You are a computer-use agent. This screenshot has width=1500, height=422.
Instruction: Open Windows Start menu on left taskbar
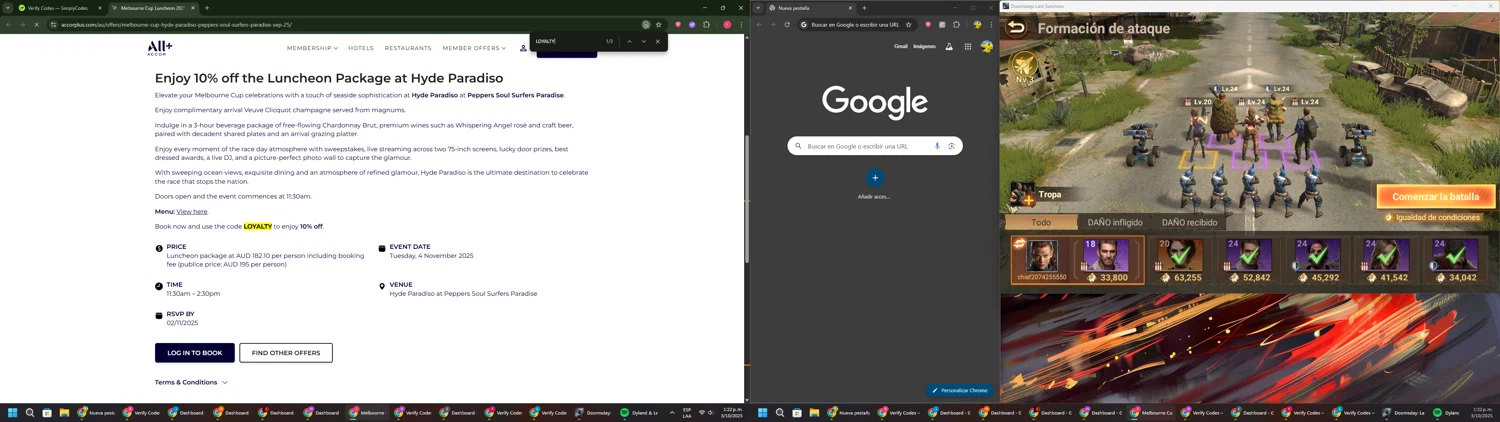coord(13,412)
